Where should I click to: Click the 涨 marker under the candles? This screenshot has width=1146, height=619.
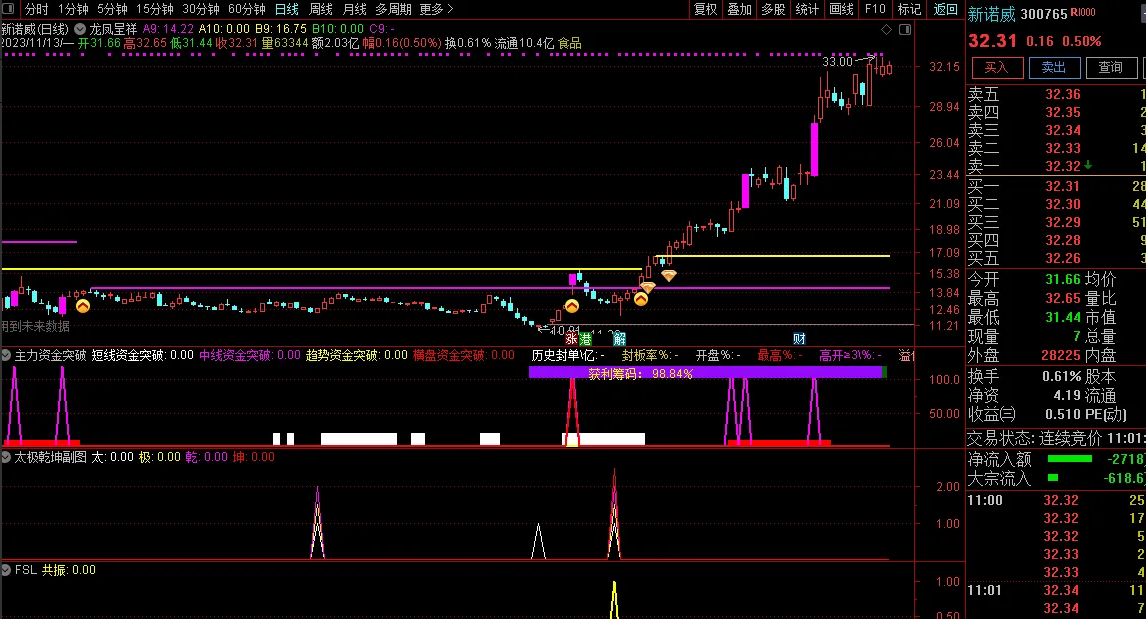click(x=571, y=339)
